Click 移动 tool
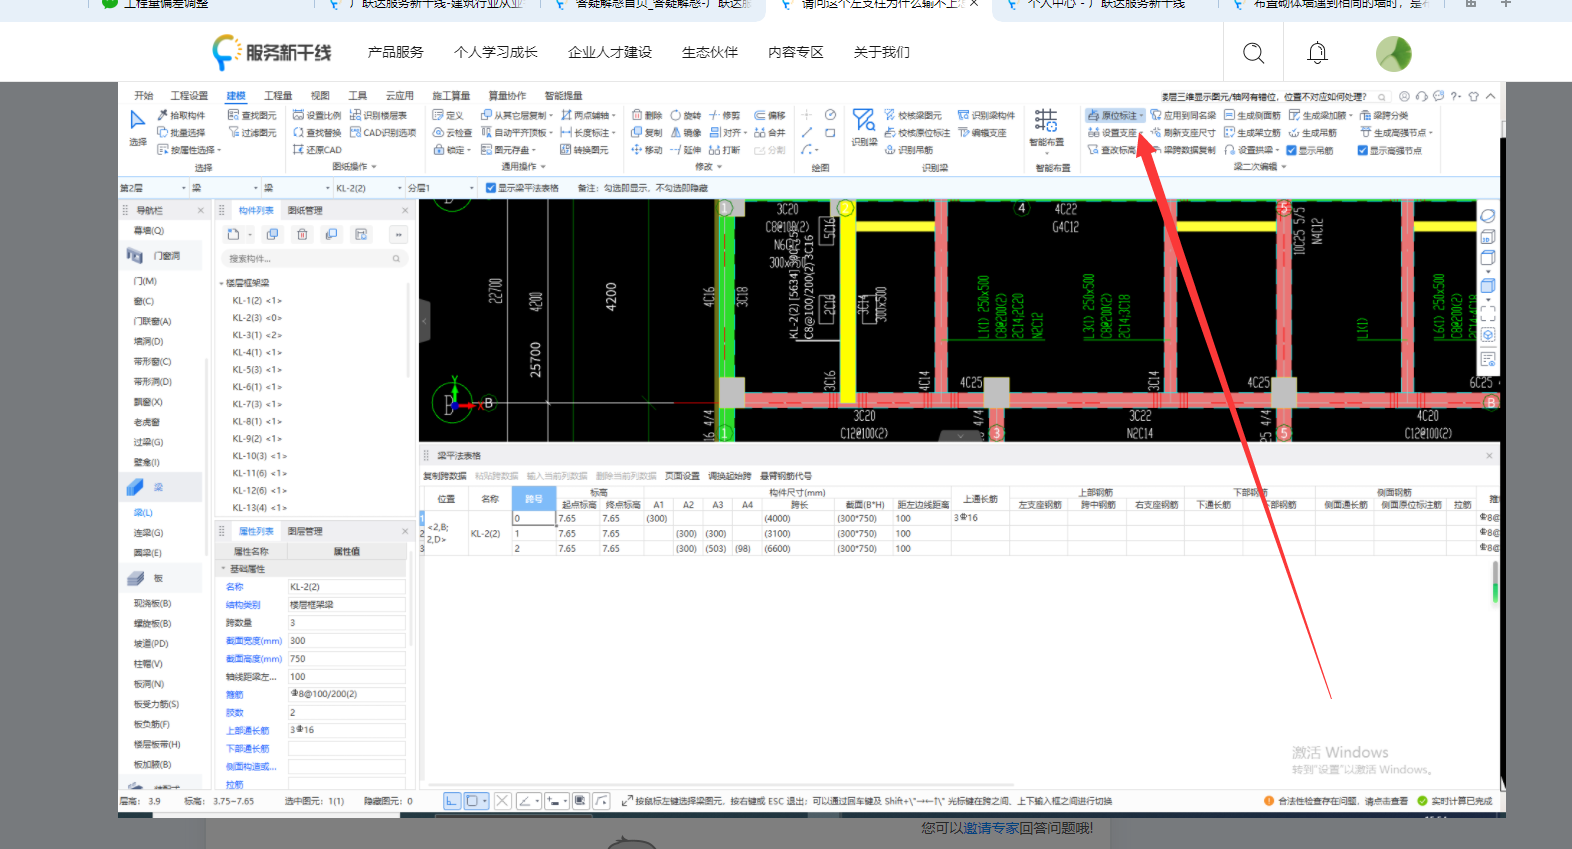 647,150
